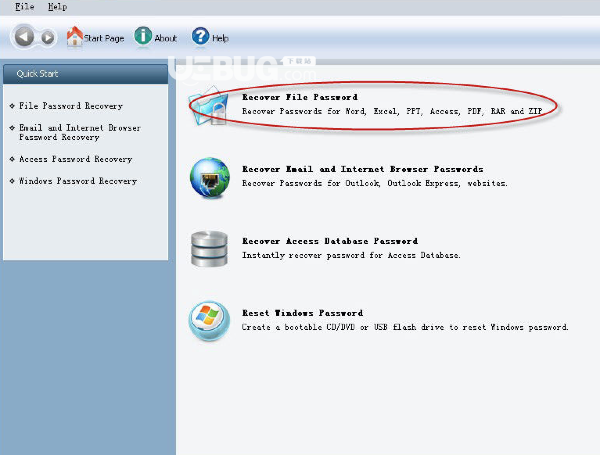Click the folder with lock icon
600x455 pixels.
209,105
